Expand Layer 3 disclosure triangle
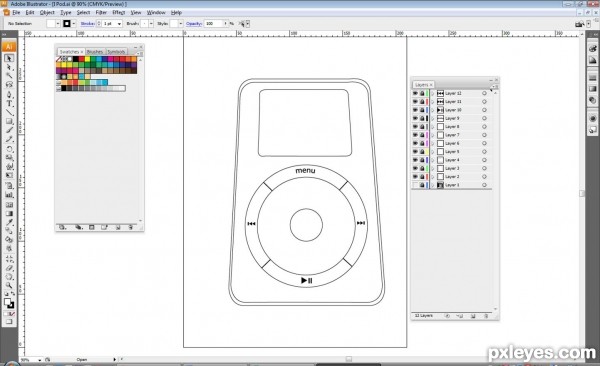 point(433,168)
